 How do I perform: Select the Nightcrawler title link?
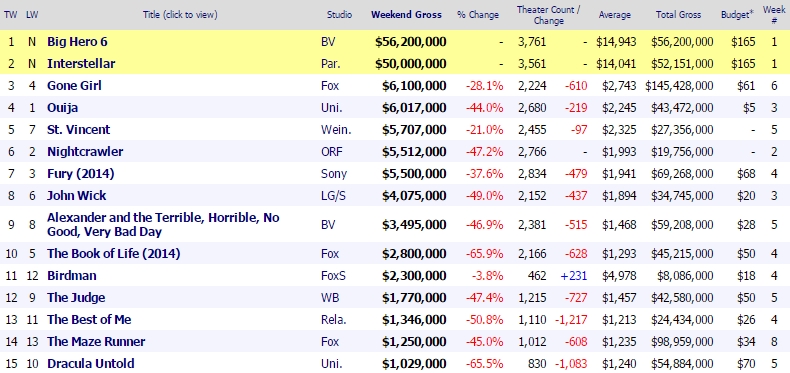85,152
